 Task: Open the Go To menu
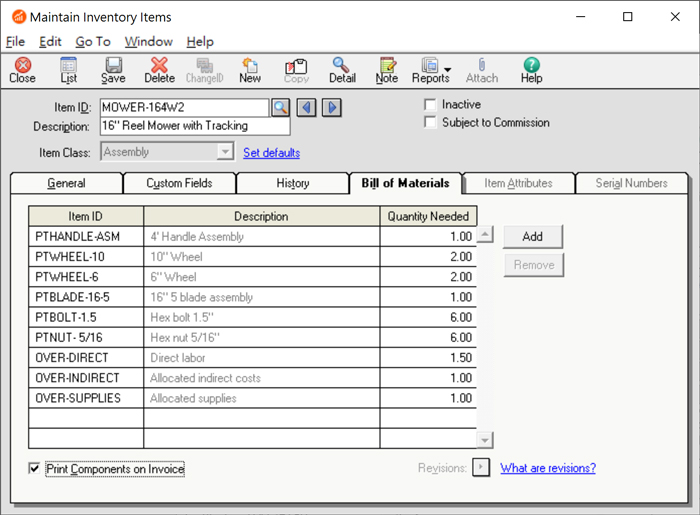tap(93, 42)
